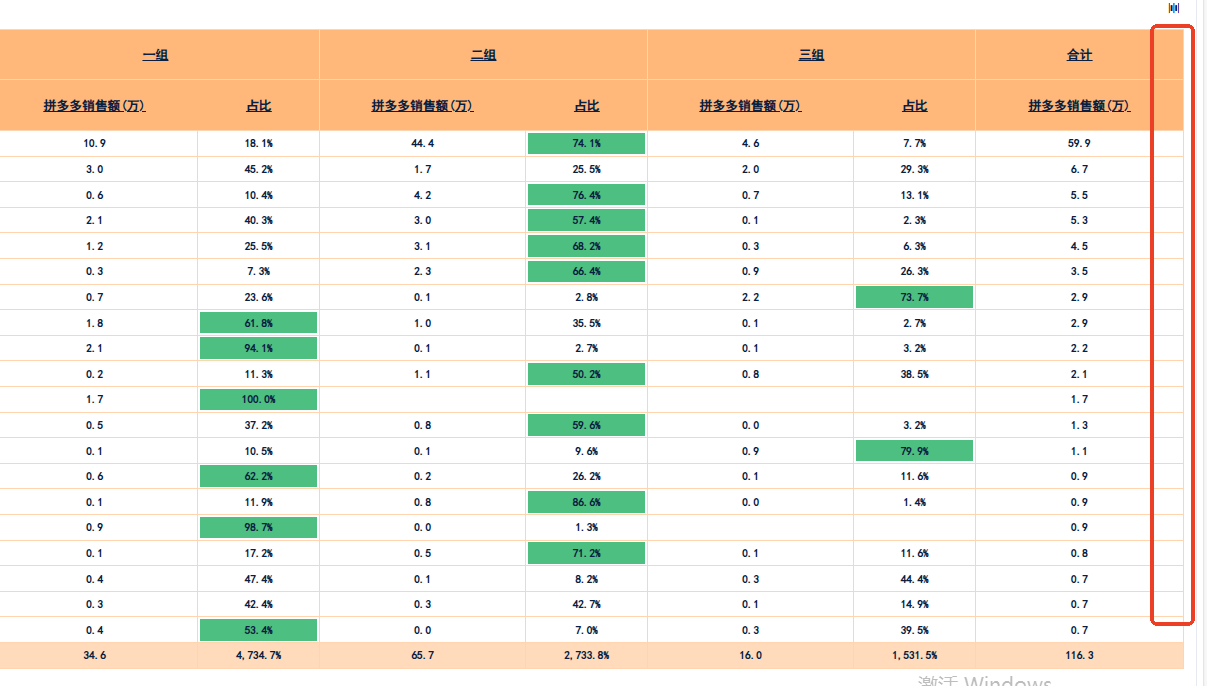1207x686 pixels.
Task: Select 拼多多销售额(万) header under 三组
Action: 750,106
